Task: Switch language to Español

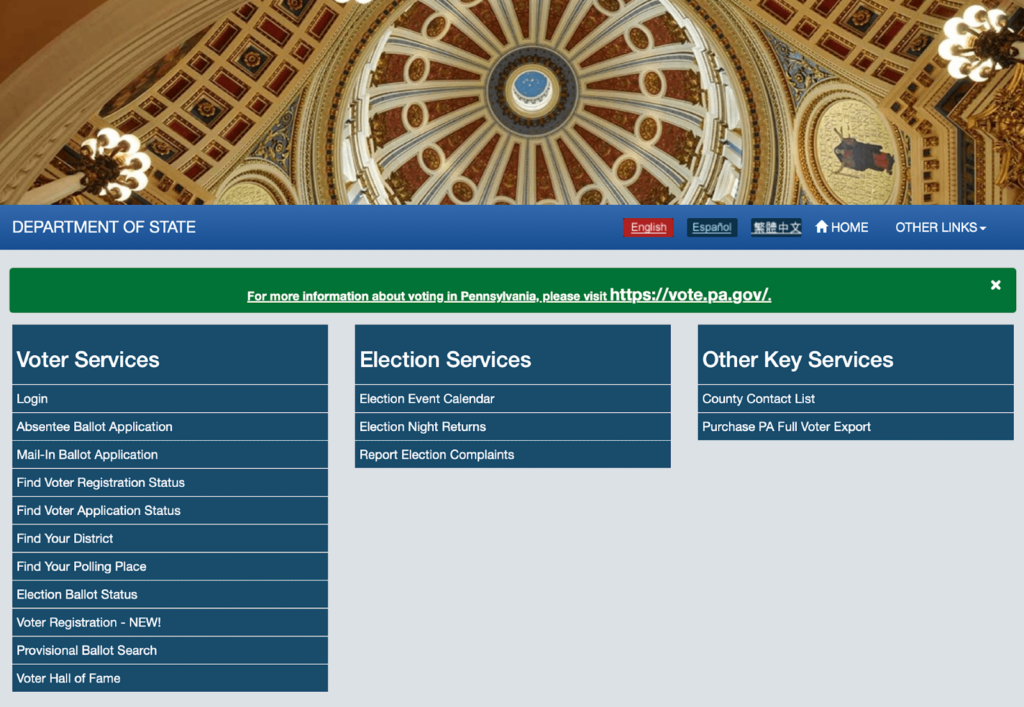Action: tap(711, 228)
